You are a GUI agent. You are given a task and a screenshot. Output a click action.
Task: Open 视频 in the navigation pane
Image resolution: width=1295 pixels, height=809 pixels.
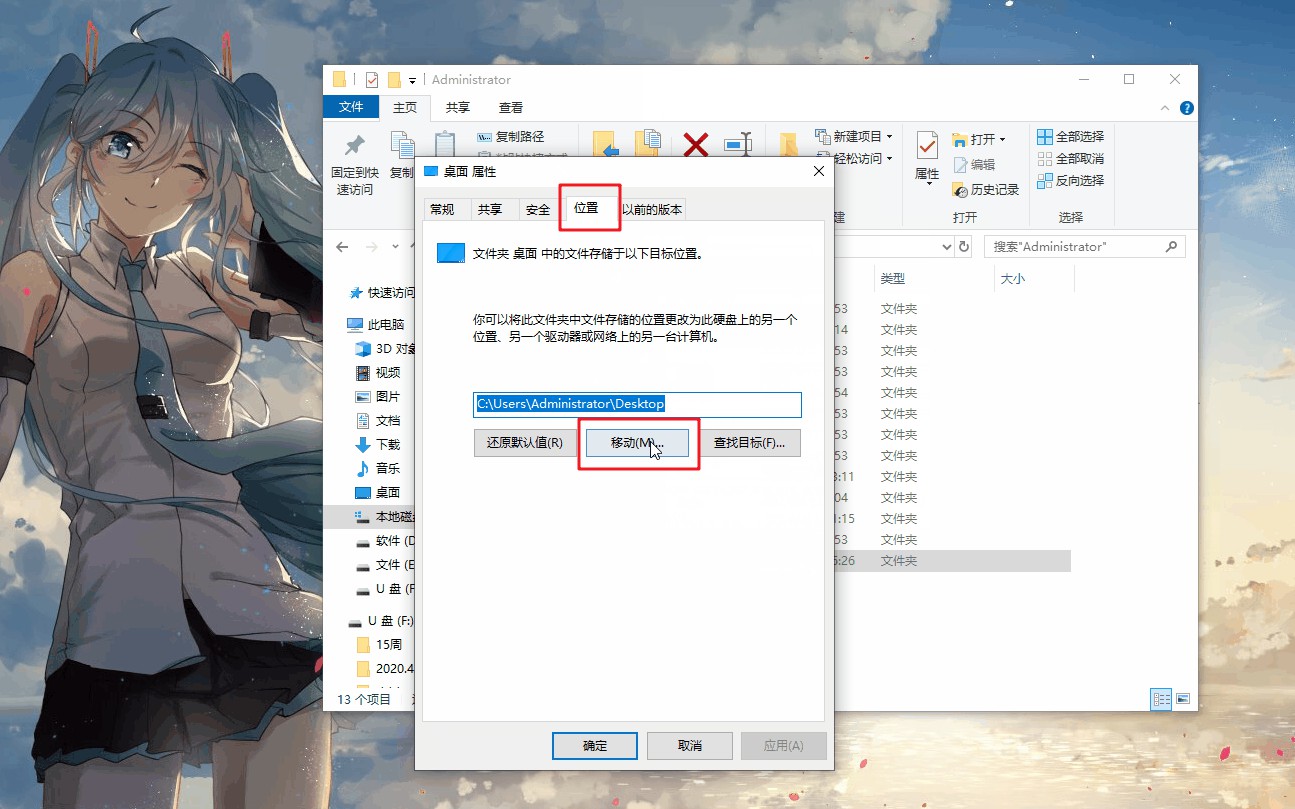click(x=378, y=373)
